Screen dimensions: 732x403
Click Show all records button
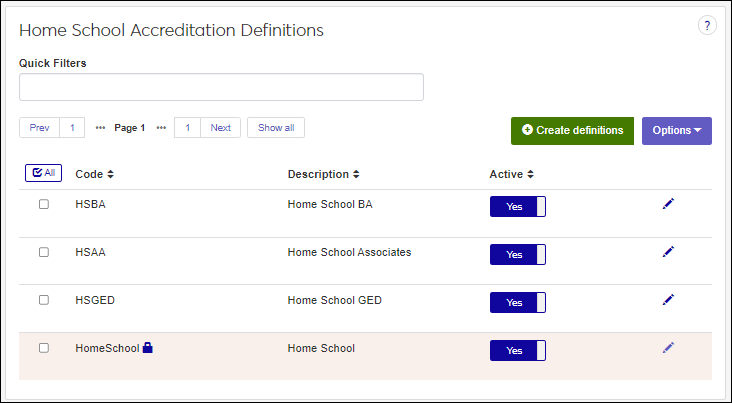point(276,128)
